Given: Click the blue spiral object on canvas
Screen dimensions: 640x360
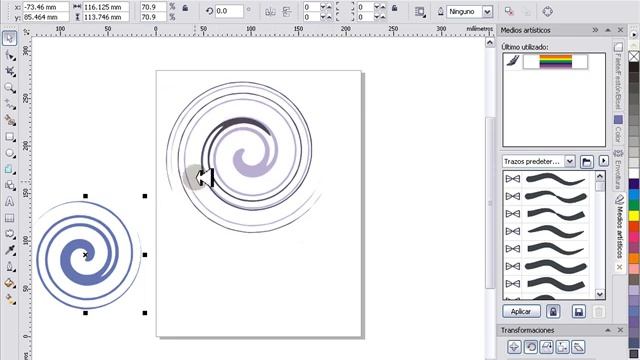Looking at the screenshot, I should [x=85, y=255].
